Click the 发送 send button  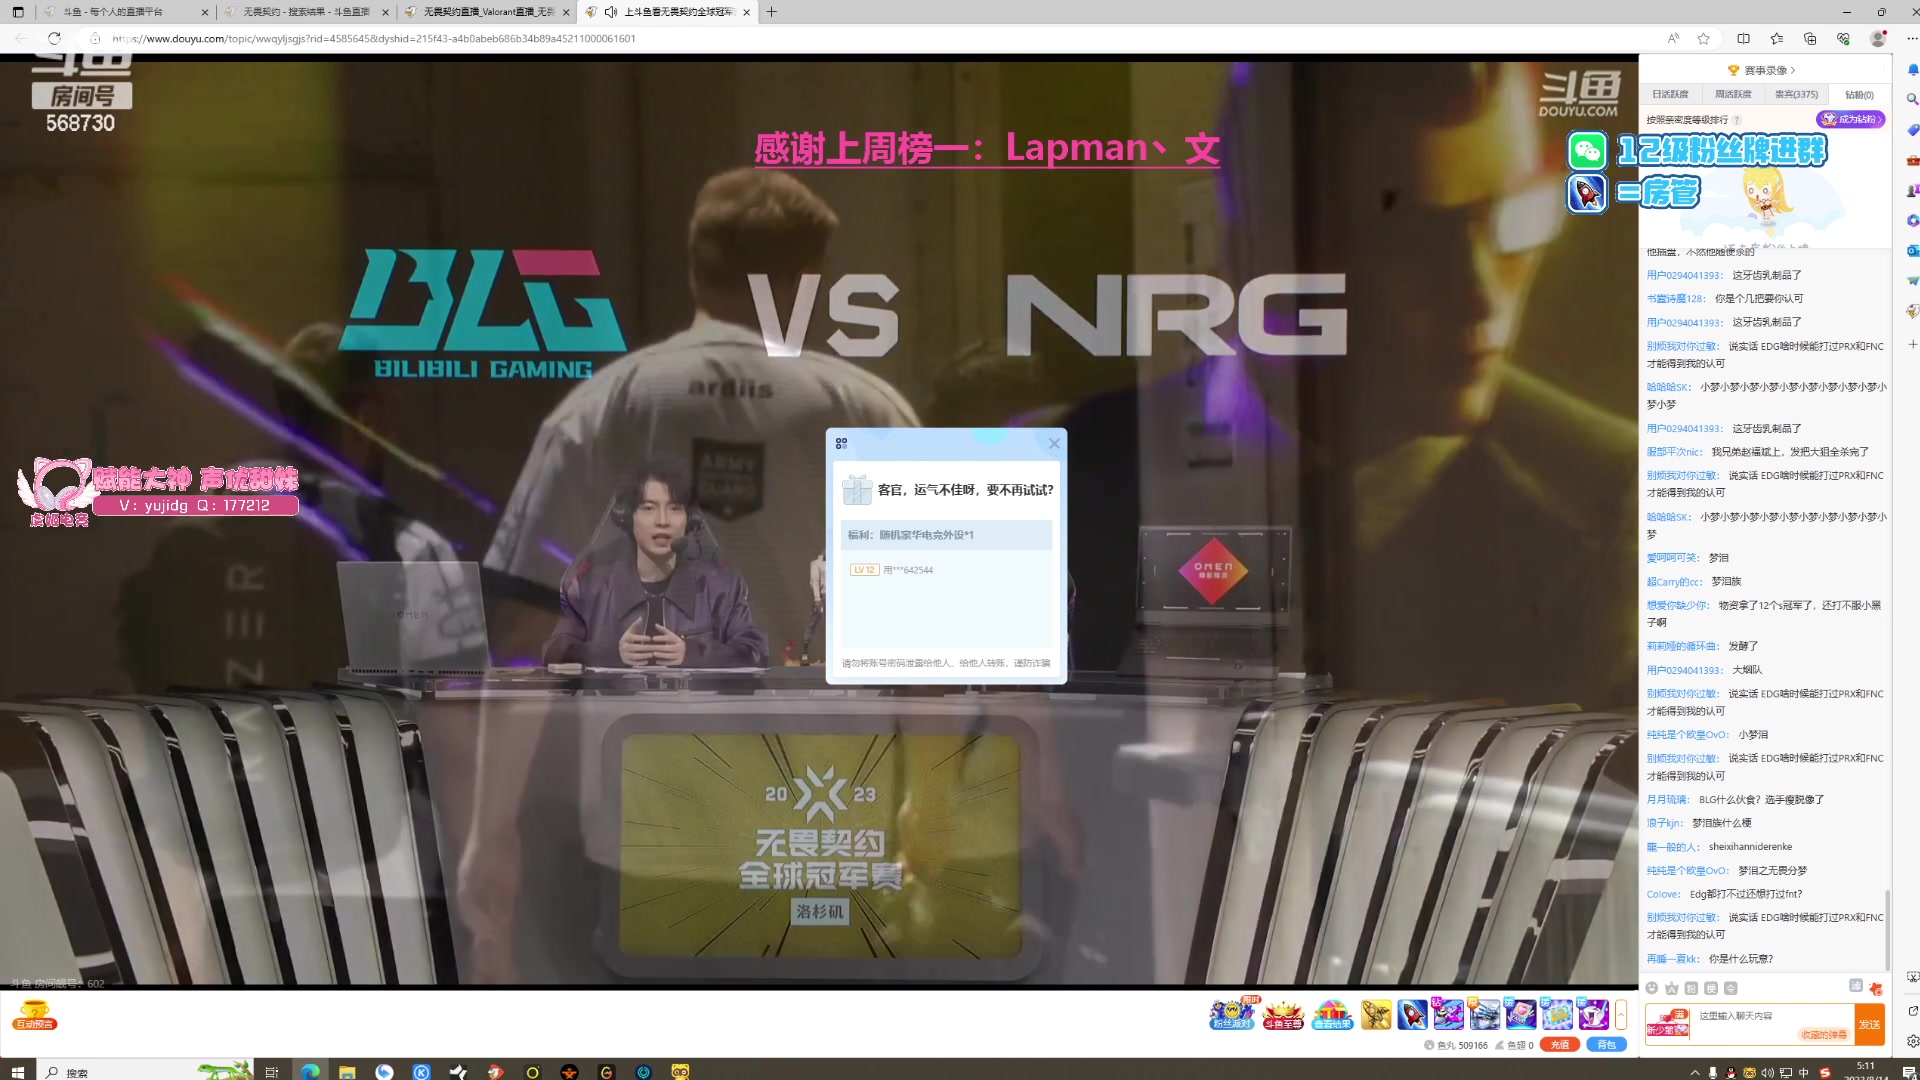pyautogui.click(x=1869, y=1024)
